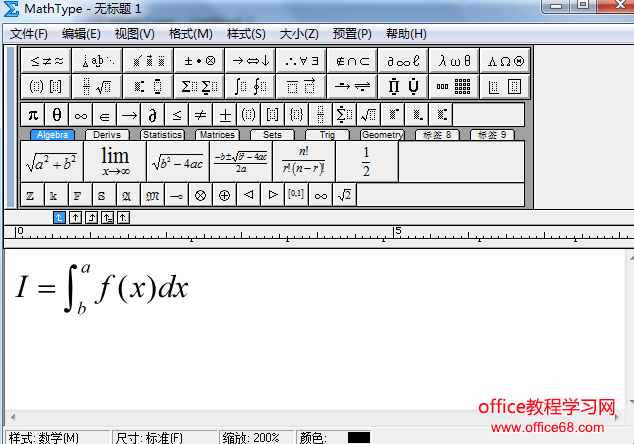Viewport: 634px width, 444px height.
Task: Open the 编辑(E) menu
Action: pyautogui.click(x=81, y=34)
